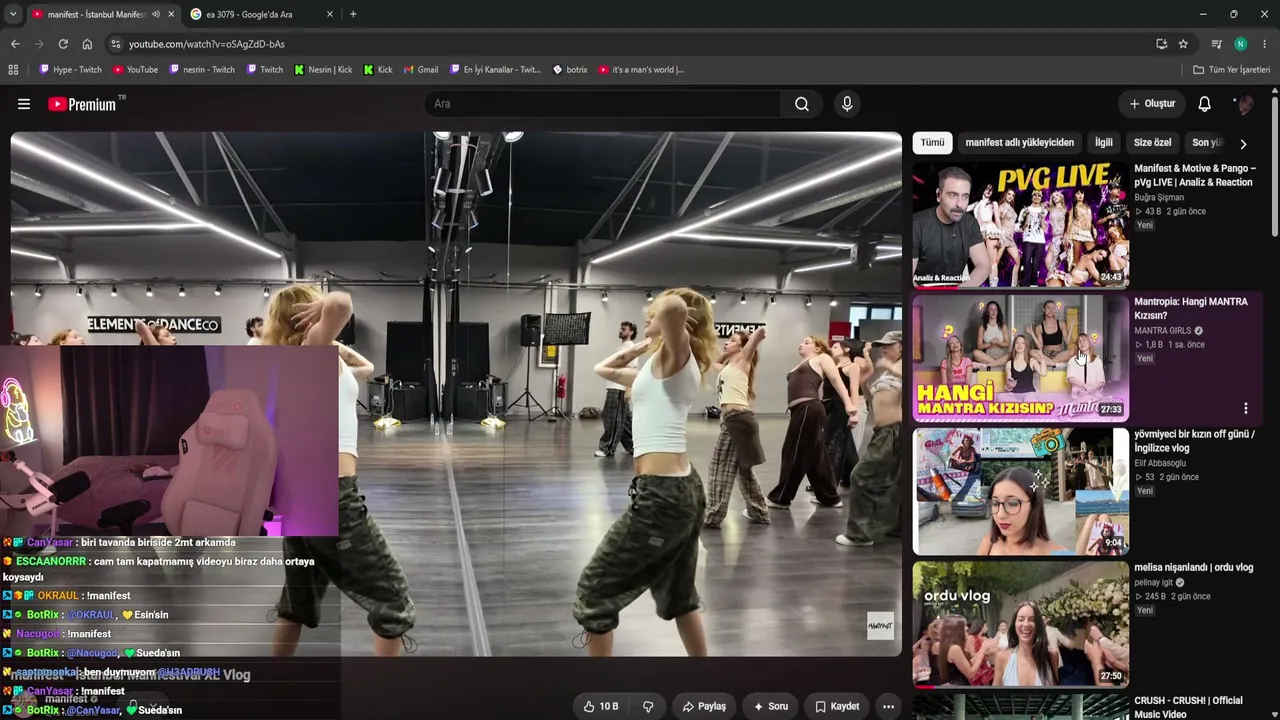The height and width of the screenshot is (720, 1280).
Task: Open options for Mantropia video
Action: (x=1245, y=408)
